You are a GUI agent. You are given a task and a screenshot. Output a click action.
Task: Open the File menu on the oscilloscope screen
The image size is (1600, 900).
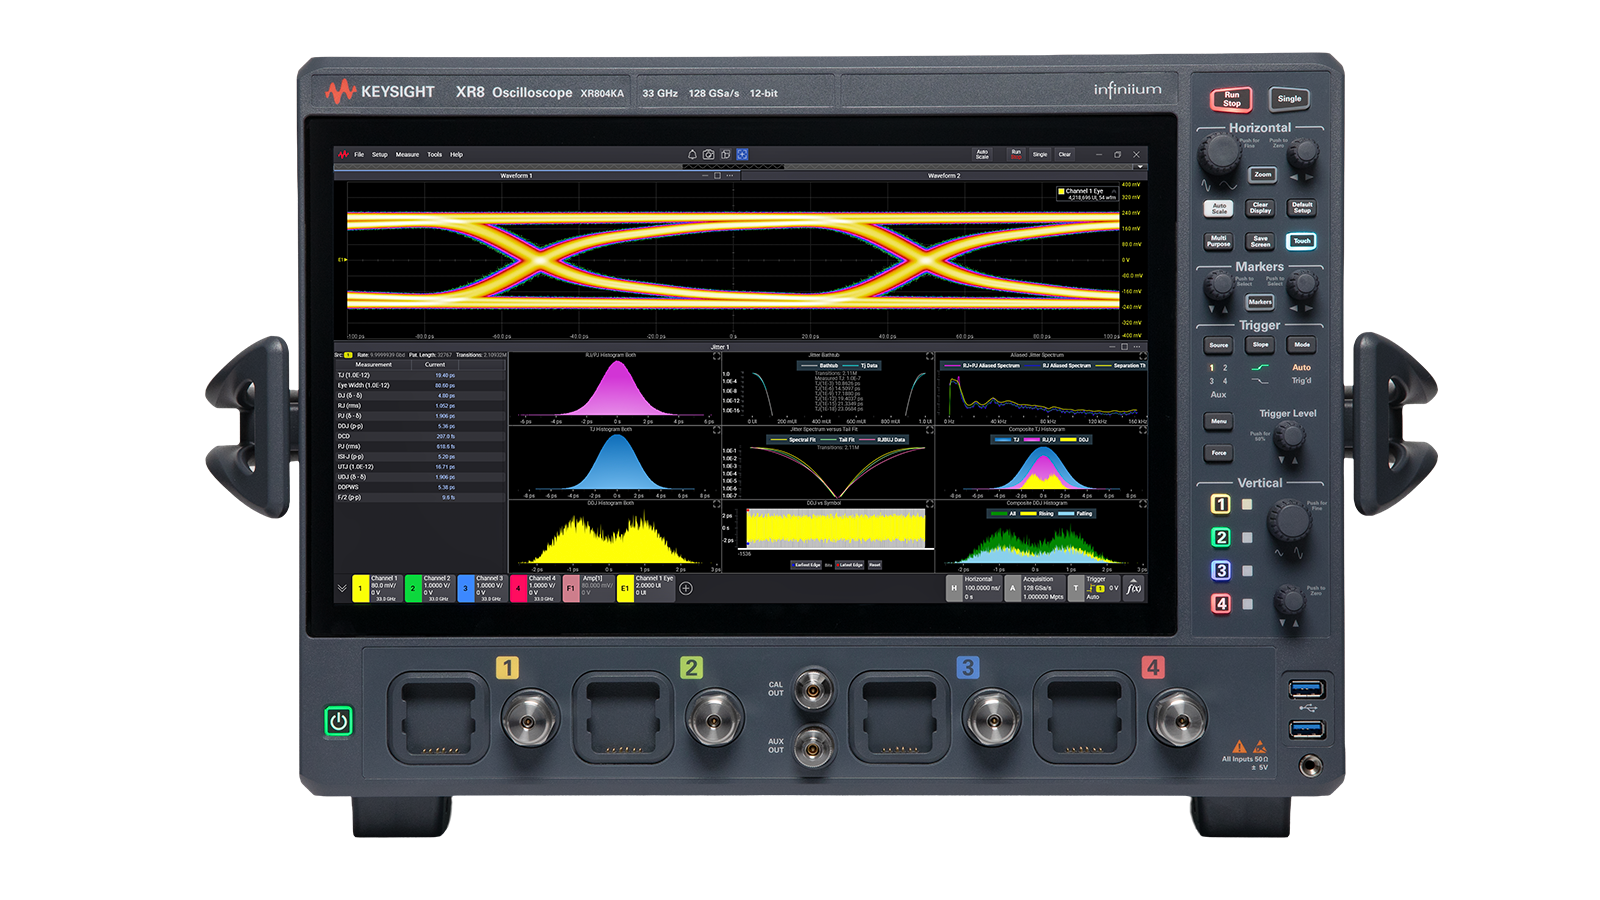pyautogui.click(x=359, y=155)
